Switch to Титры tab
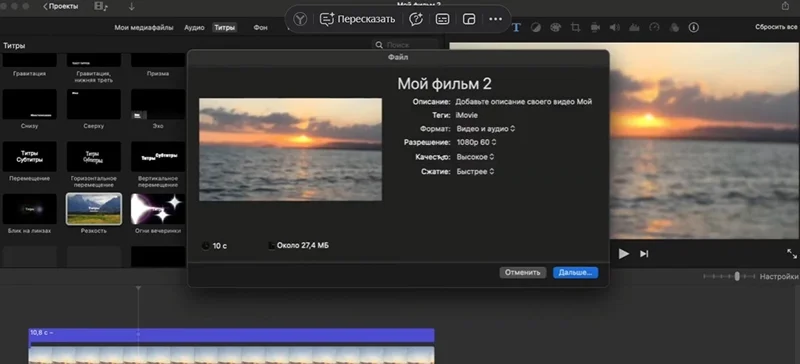 coord(224,28)
